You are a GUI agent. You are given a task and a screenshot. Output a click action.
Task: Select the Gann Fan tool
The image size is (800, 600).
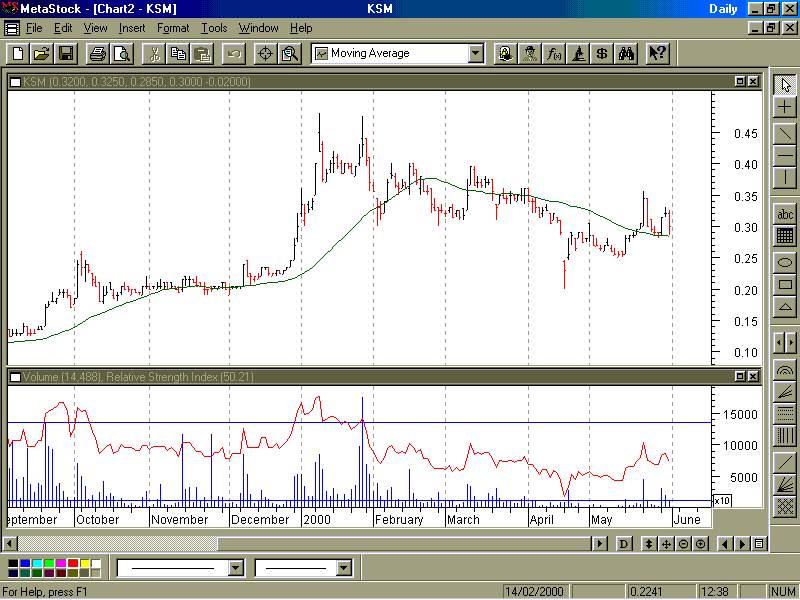click(x=785, y=484)
